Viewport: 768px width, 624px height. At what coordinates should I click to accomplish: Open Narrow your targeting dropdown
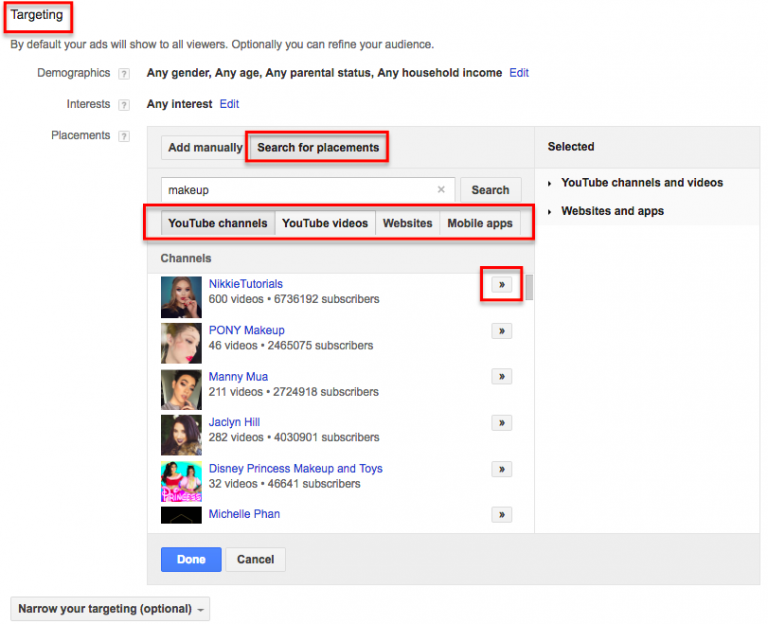click(110, 609)
